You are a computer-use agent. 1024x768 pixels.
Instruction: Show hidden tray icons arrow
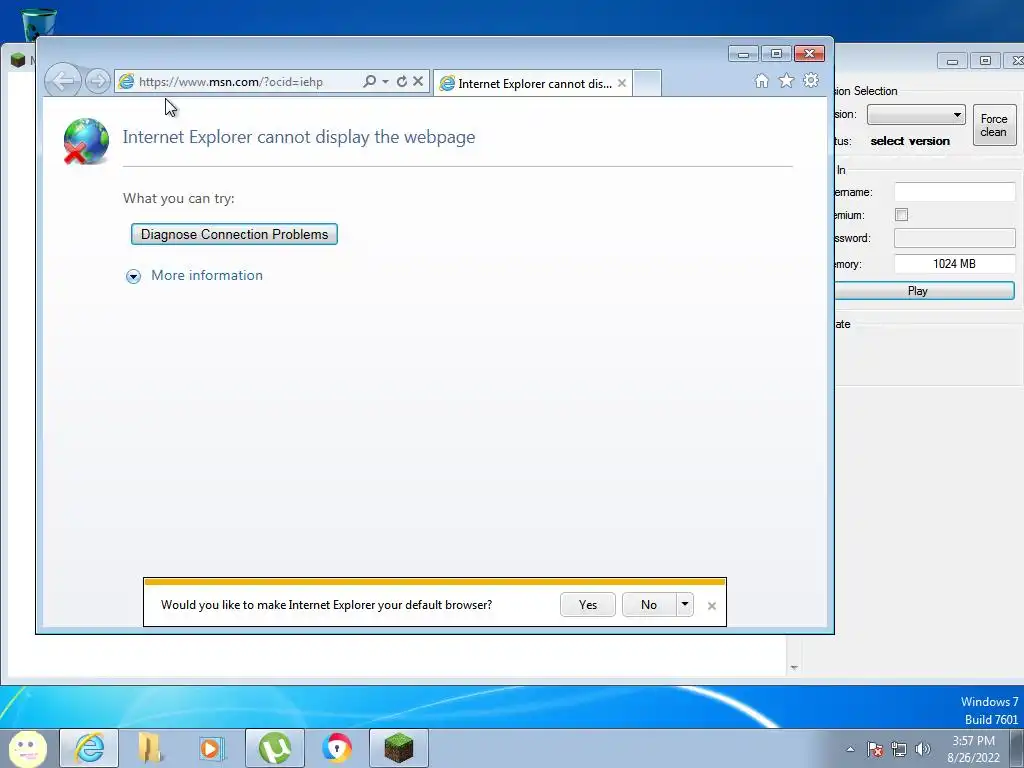pos(850,749)
